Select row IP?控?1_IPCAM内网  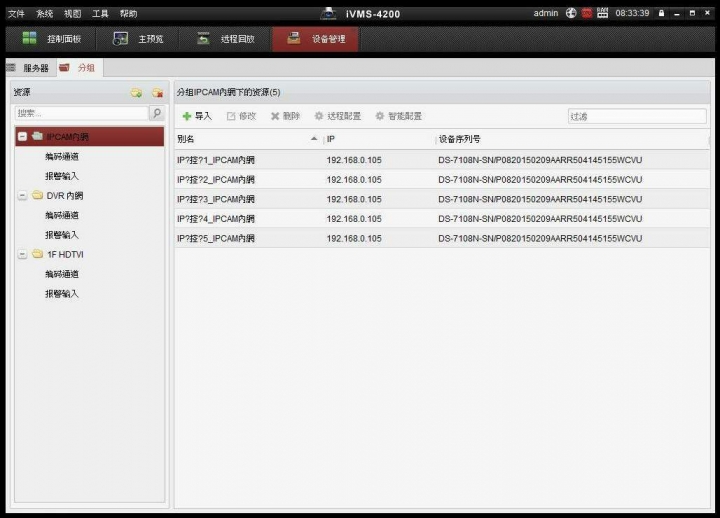click(442, 160)
